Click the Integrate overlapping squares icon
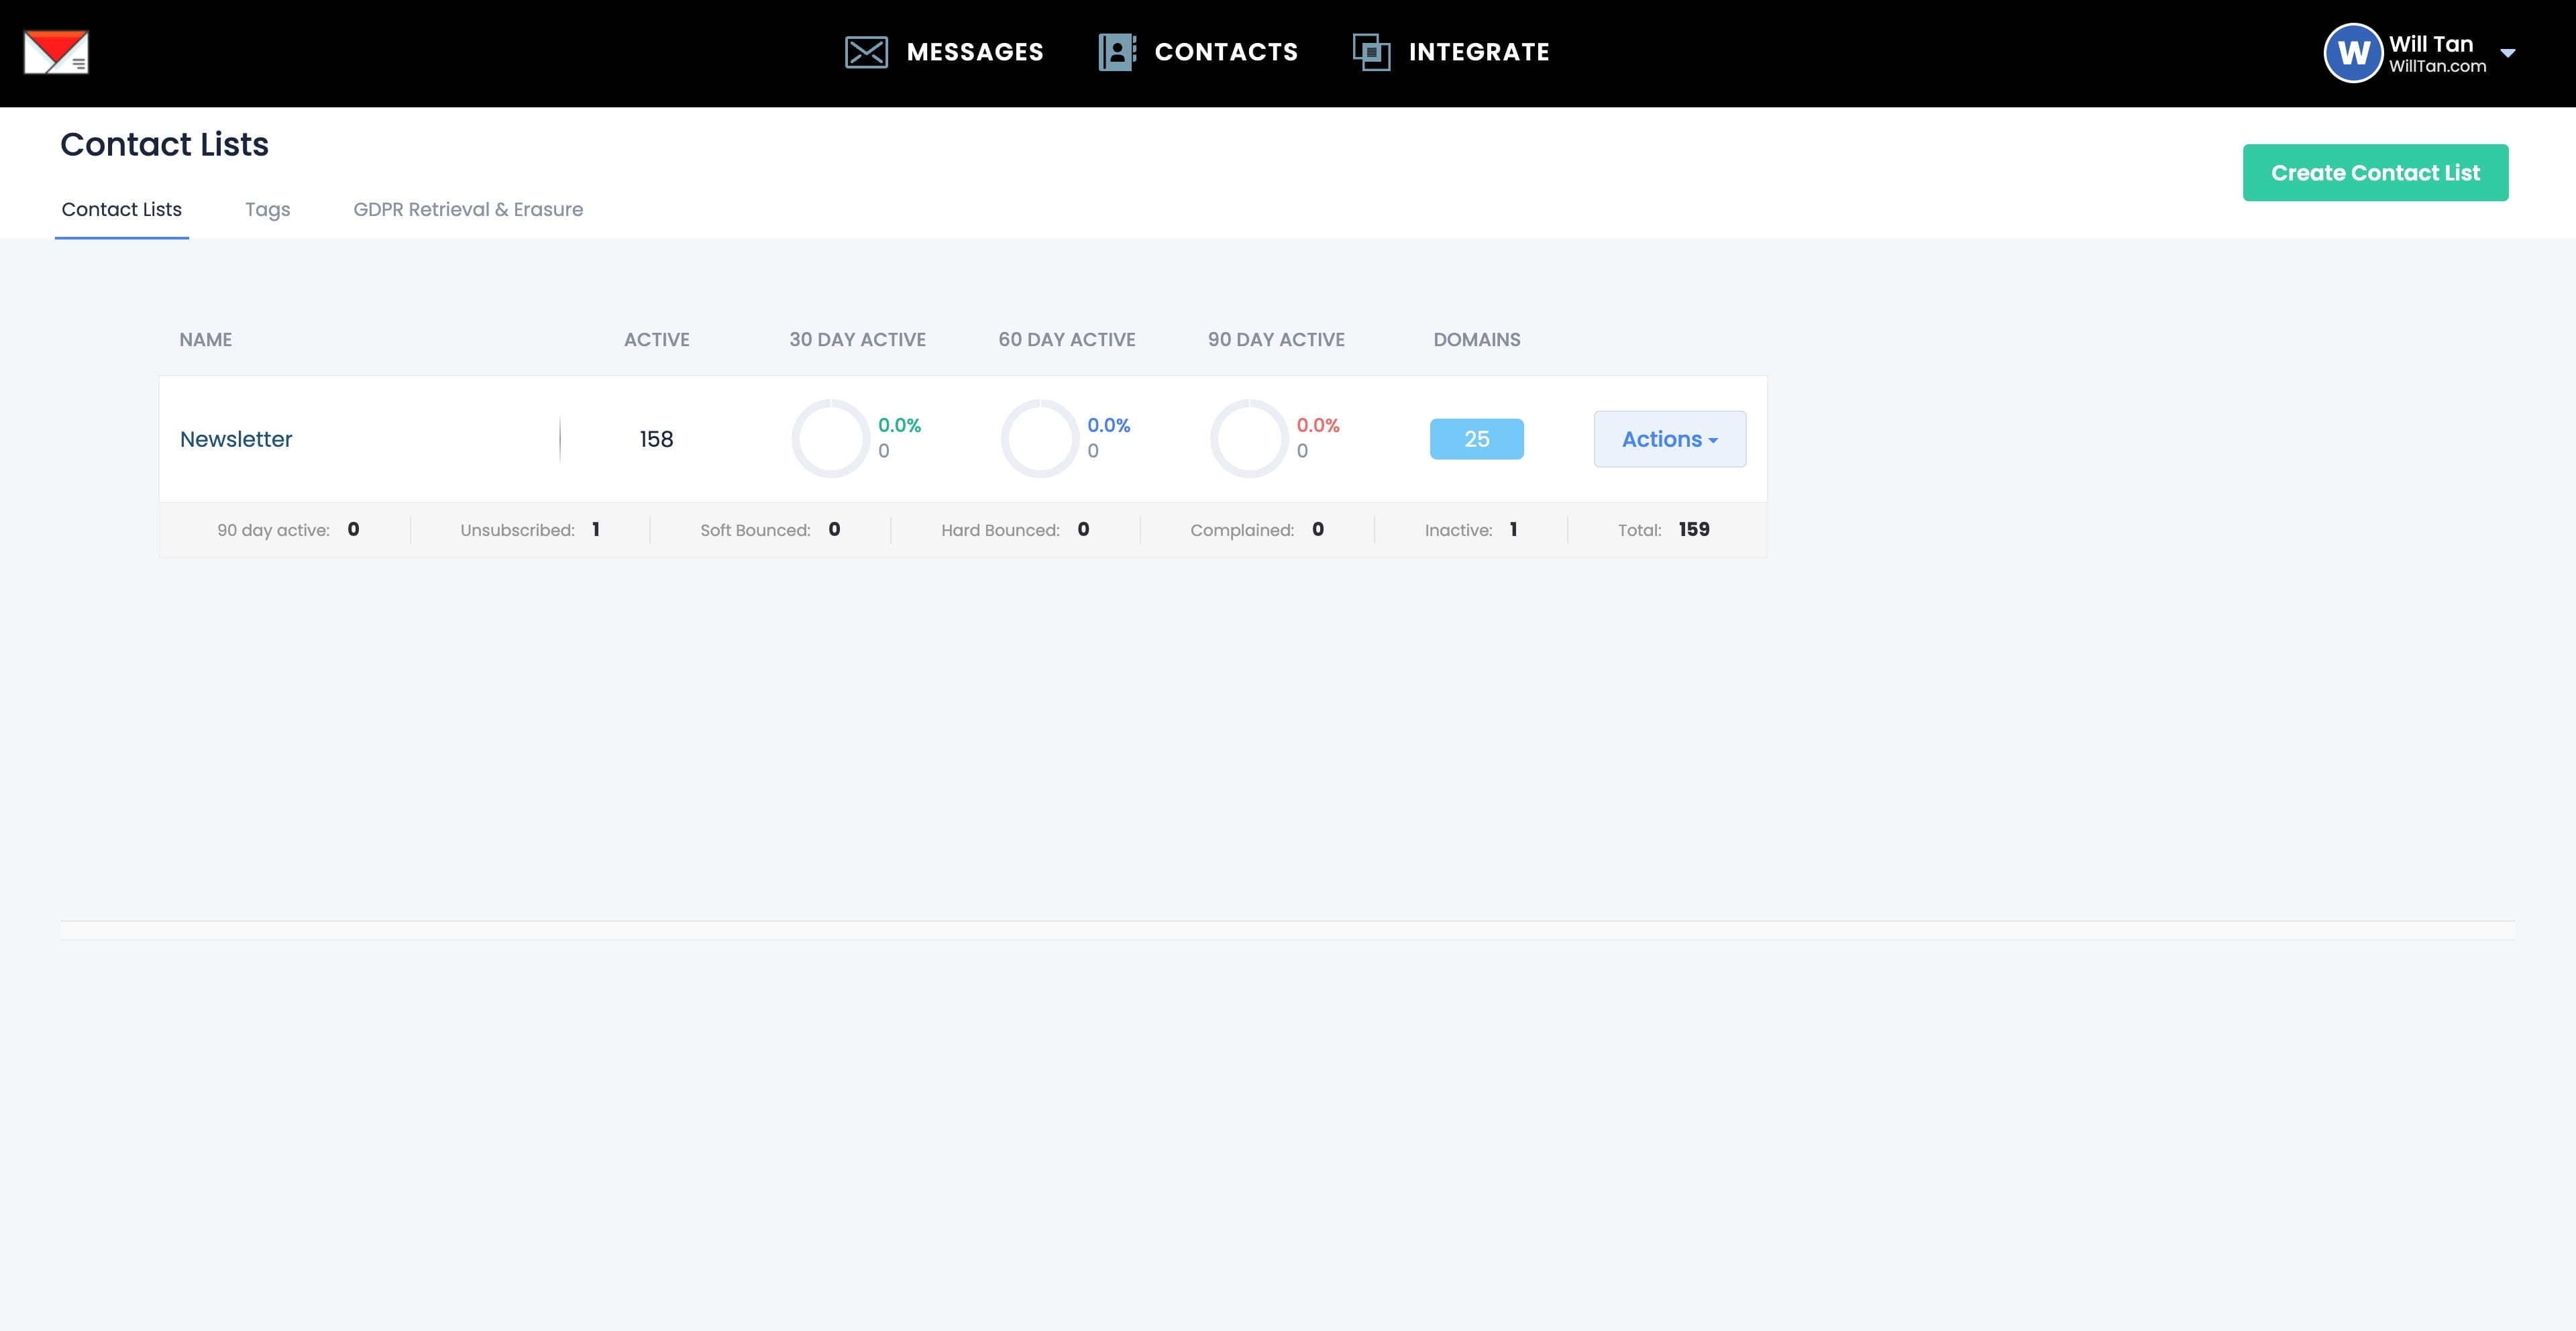 [1371, 52]
